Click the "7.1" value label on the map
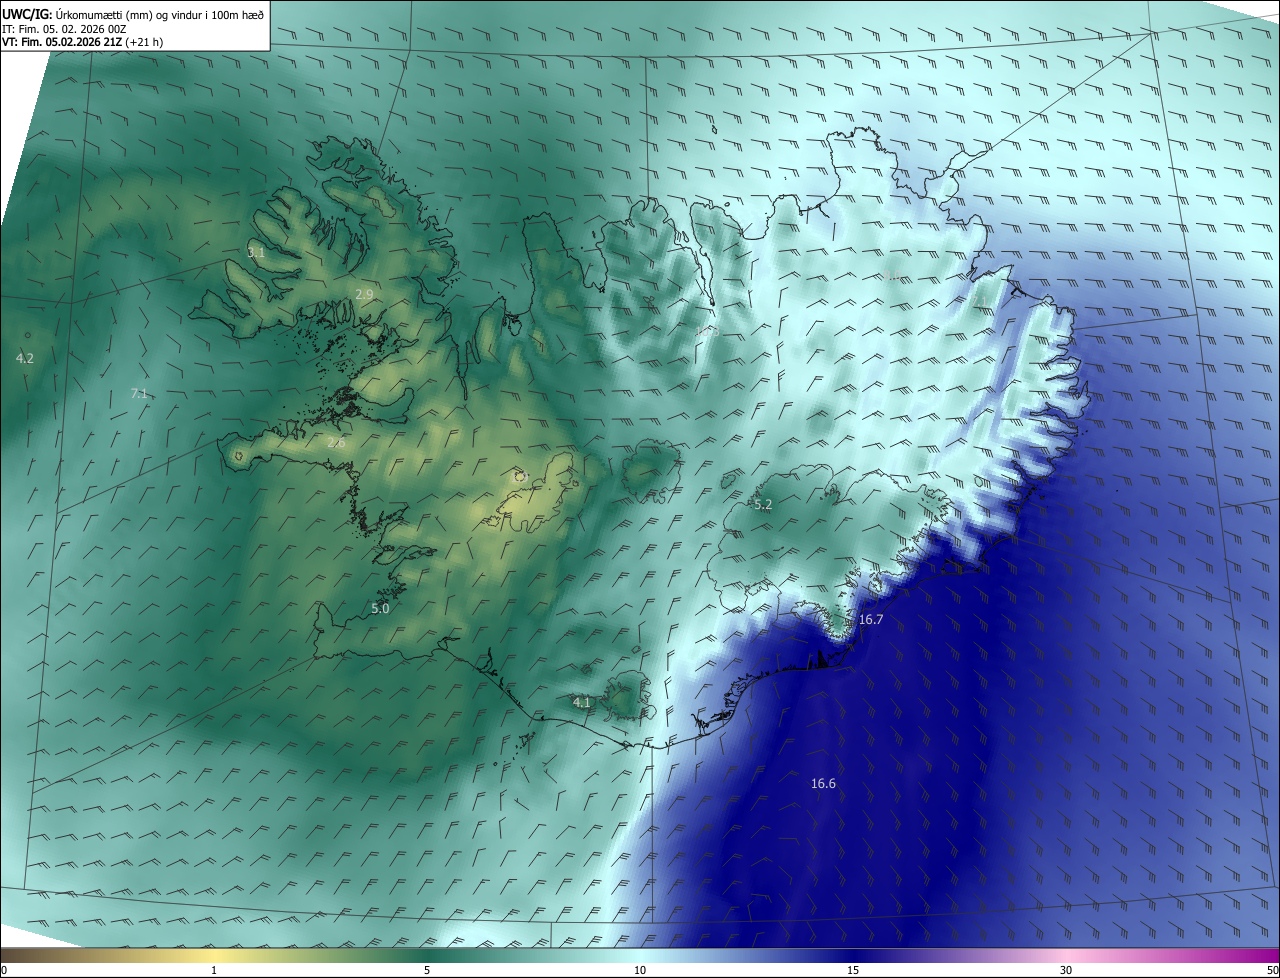This screenshot has height=978, width=1280. 139,394
